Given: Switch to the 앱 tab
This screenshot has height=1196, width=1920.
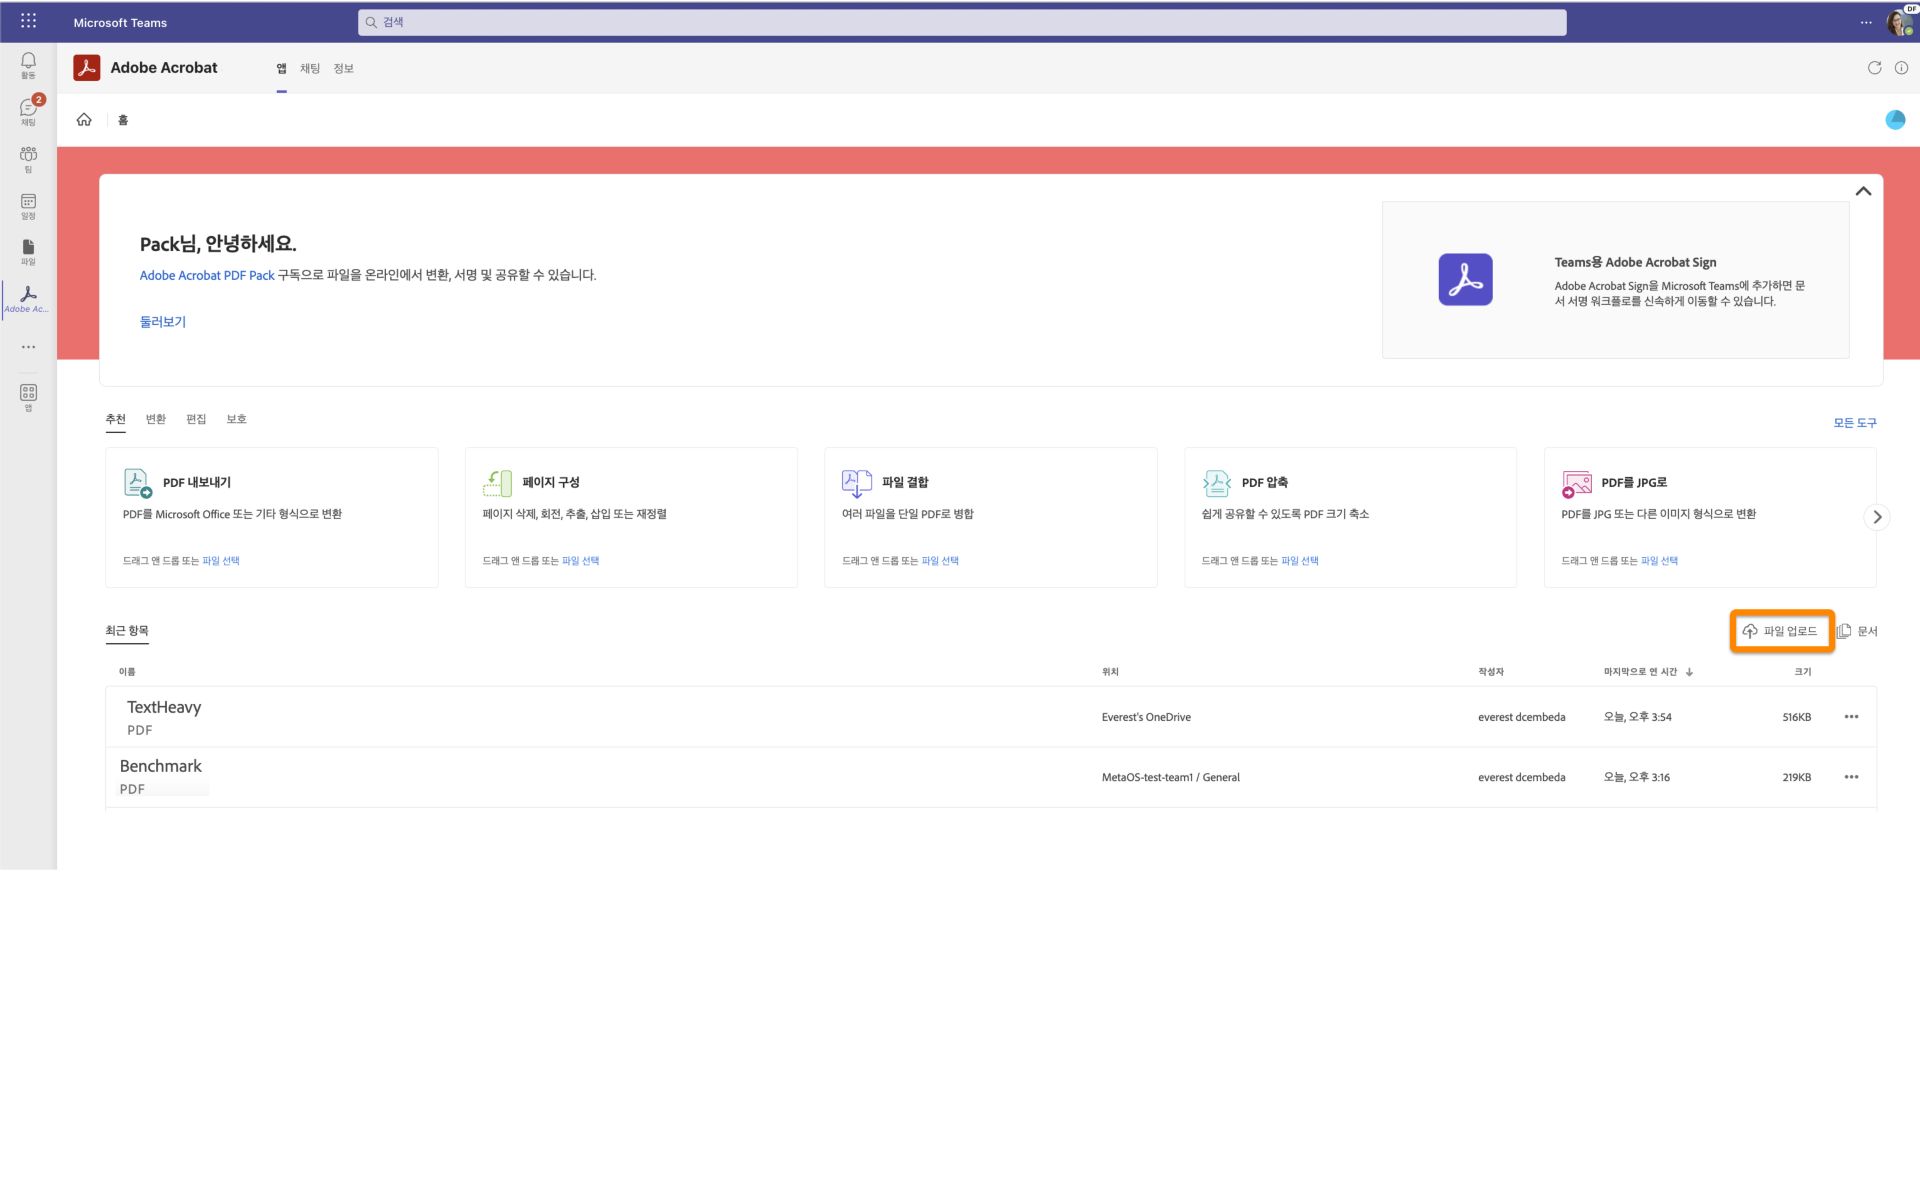Looking at the screenshot, I should (x=282, y=68).
